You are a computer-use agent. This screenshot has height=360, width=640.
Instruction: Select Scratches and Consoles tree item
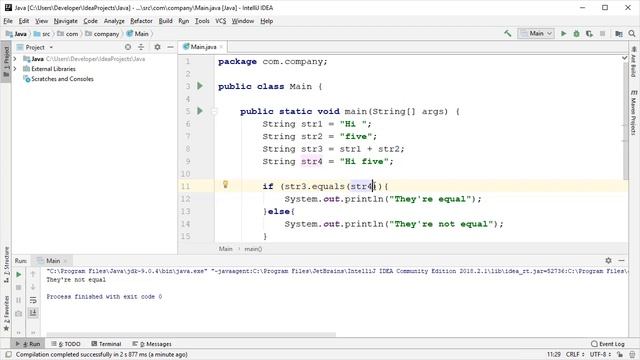(x=58, y=79)
